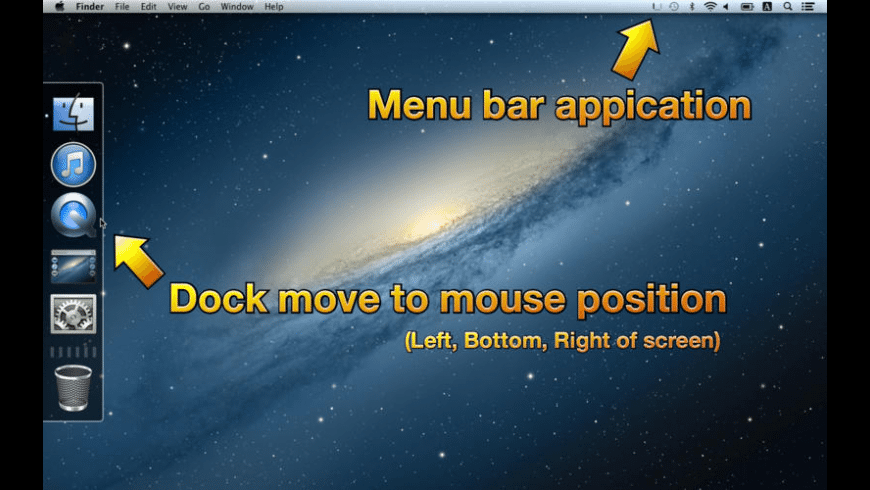This screenshot has height=490, width=870.
Task: Open Finder from the Dock
Action: pyautogui.click(x=73, y=113)
